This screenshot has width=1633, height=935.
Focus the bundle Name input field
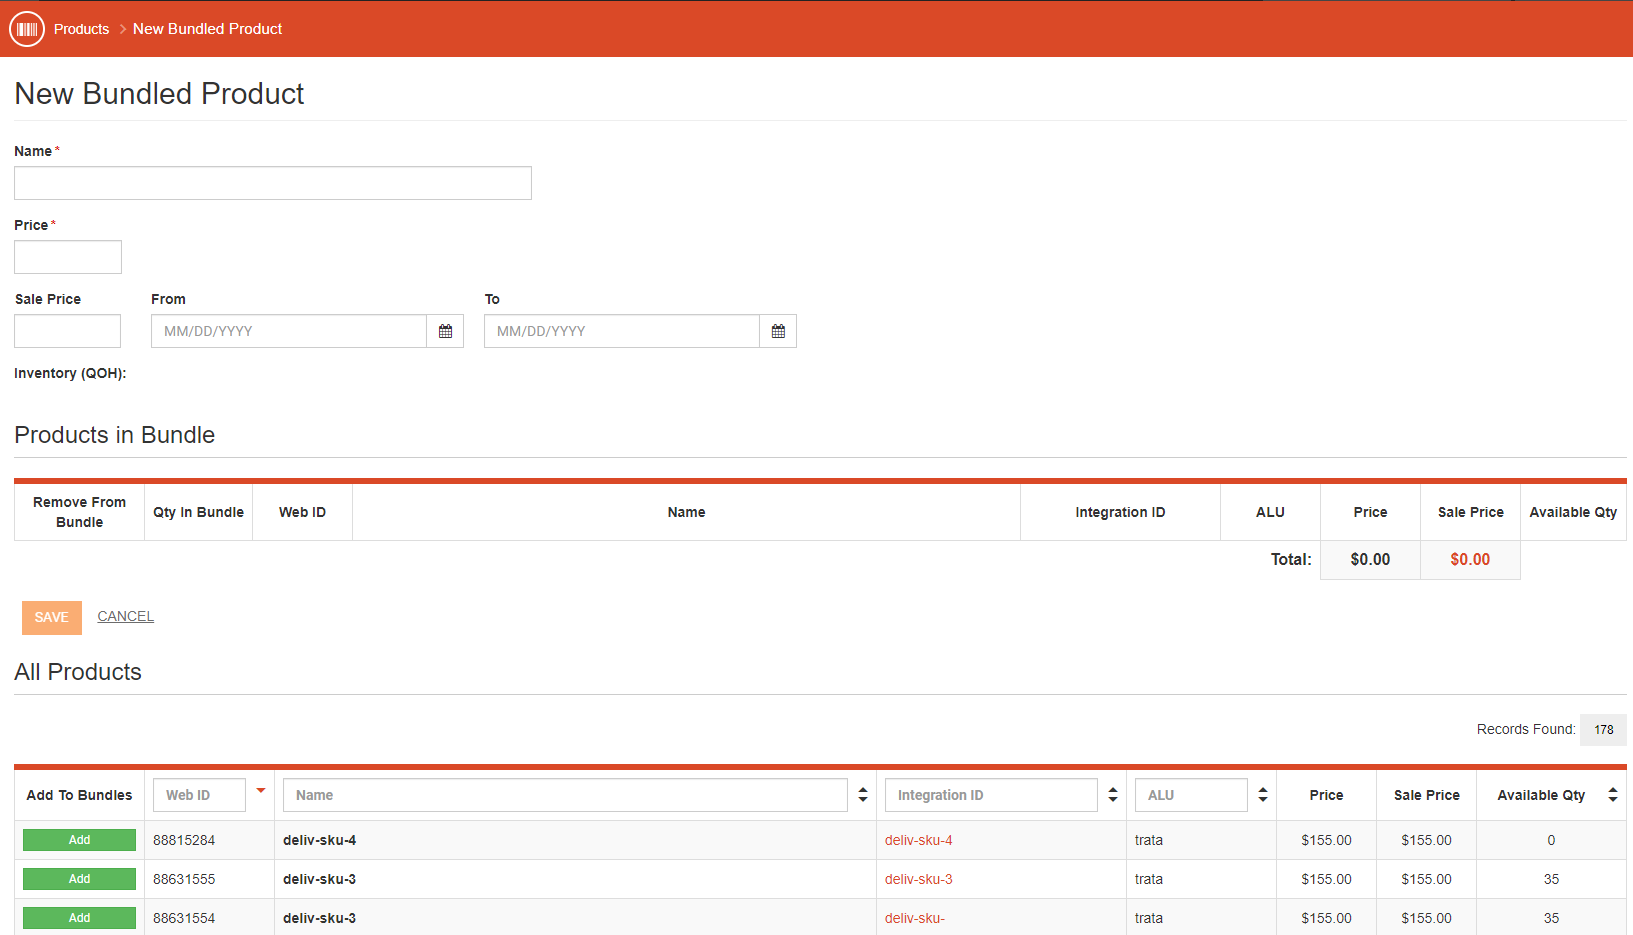[273, 183]
